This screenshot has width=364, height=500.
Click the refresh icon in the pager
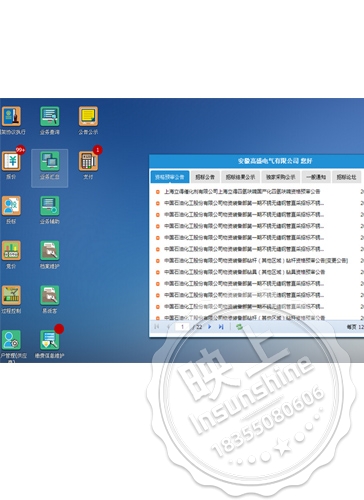tap(239, 327)
